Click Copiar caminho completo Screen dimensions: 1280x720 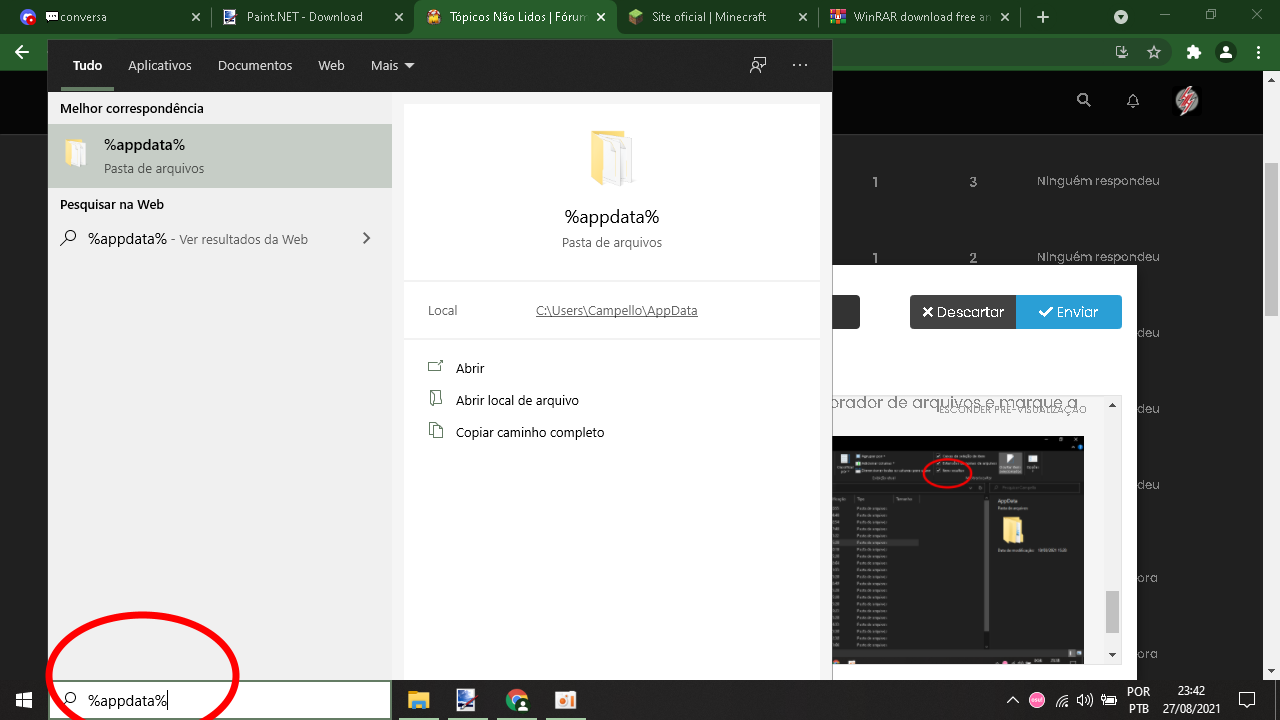(530, 432)
